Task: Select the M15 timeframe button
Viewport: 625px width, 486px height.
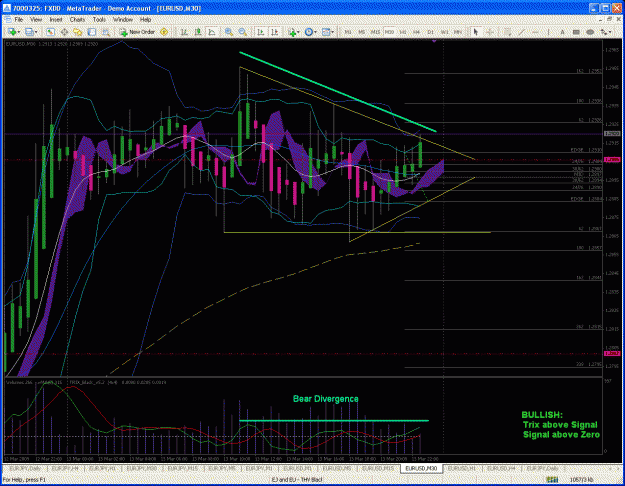Action: [375, 32]
